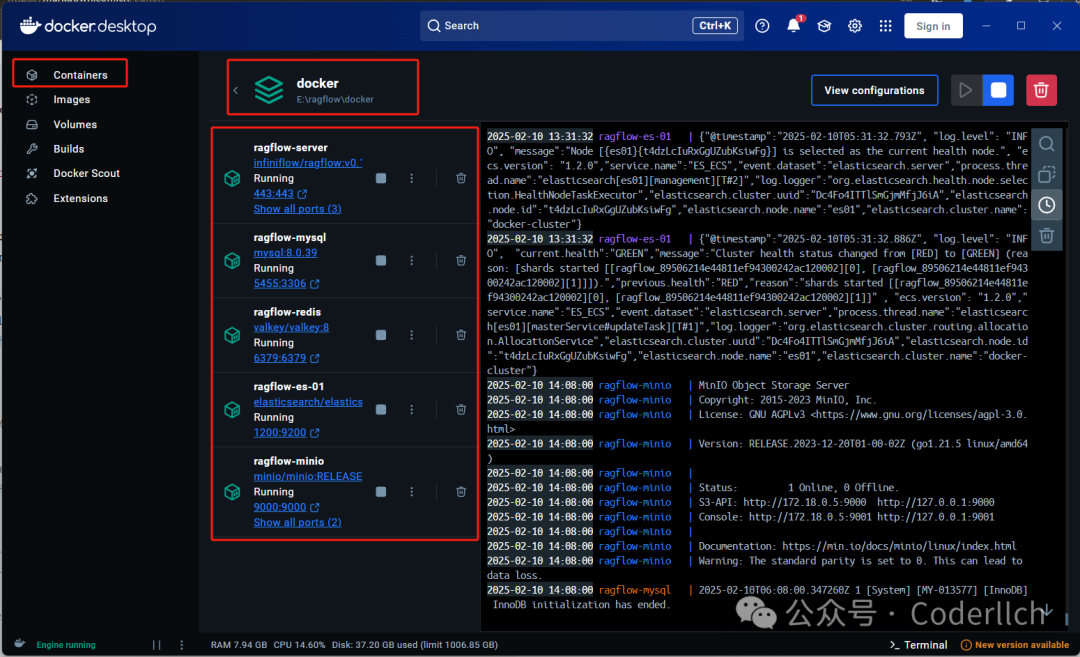Stop the ragflow-redis container

[x=381, y=335]
